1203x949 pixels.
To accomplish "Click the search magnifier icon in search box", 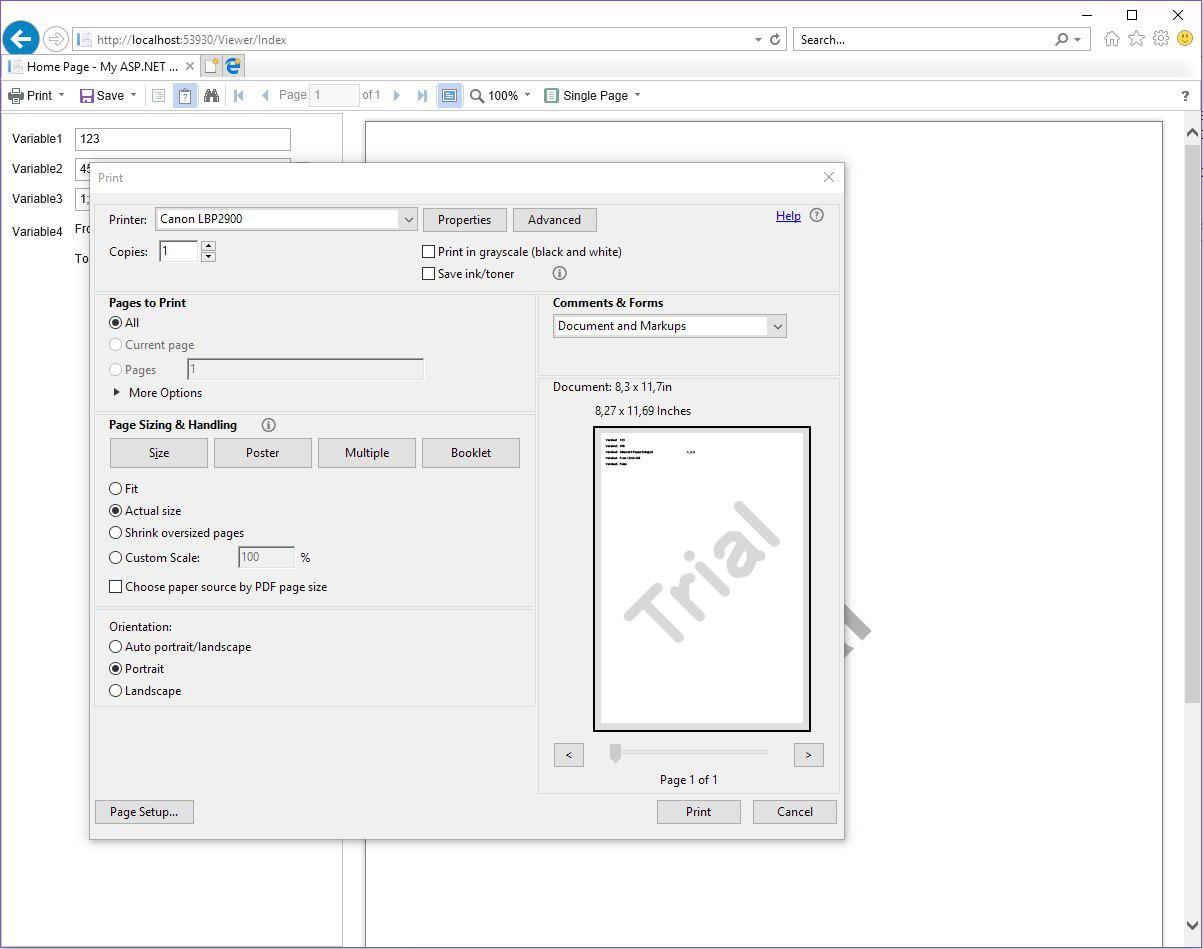I will (1062, 40).
